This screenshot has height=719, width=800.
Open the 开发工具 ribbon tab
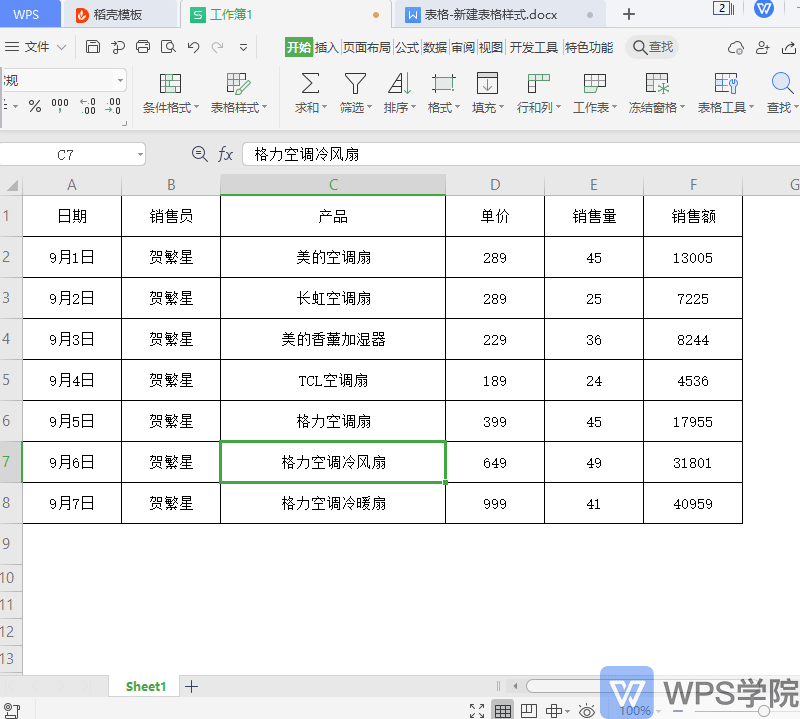534,47
